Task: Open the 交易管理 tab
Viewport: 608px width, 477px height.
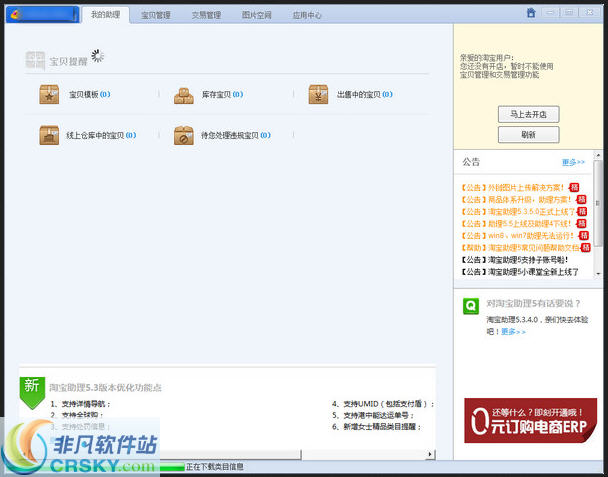Action: click(206, 15)
